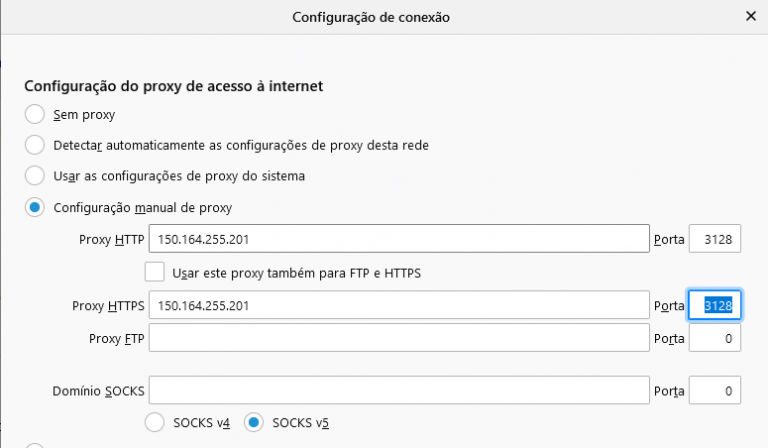This screenshot has width=768, height=448.
Task: Select the partially visible radio button at bottom
Action: tap(35, 445)
